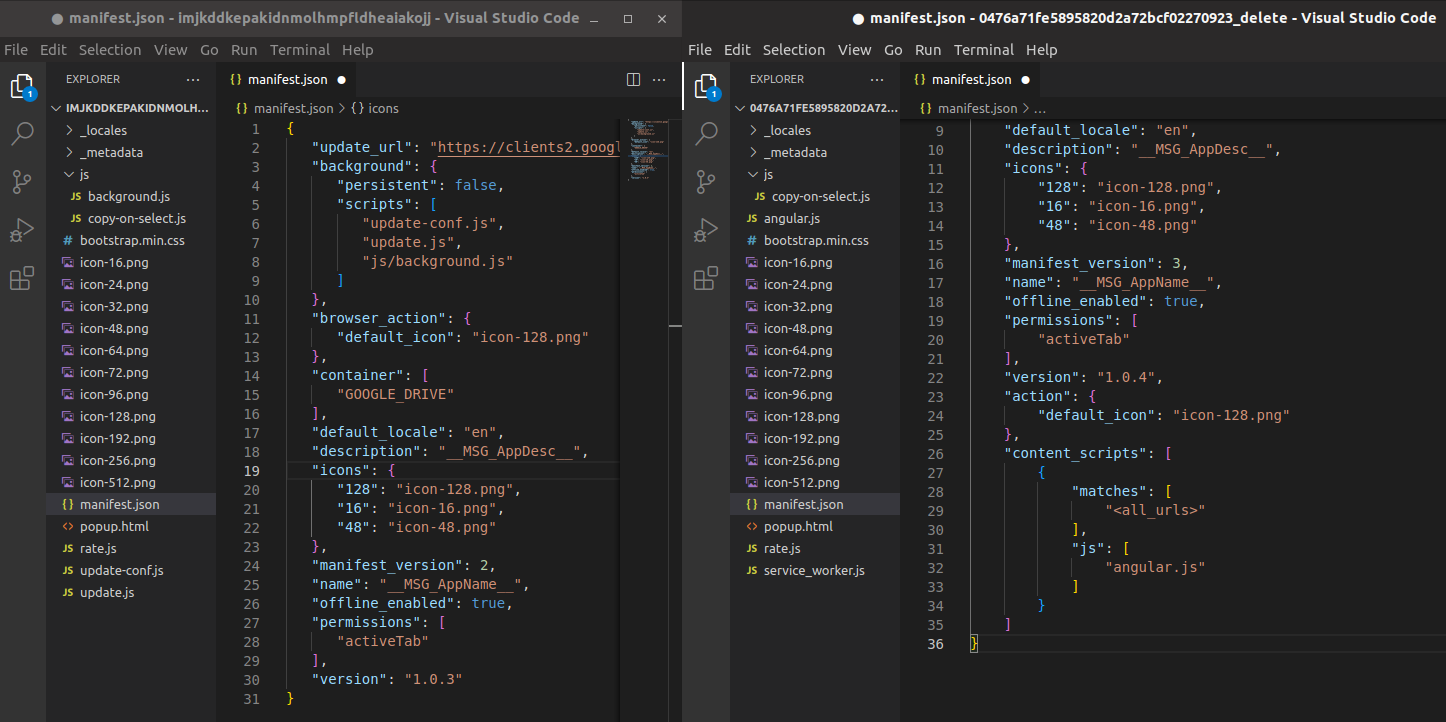Open icon-256.png in right Explorer
1446x722 pixels.
(815, 460)
